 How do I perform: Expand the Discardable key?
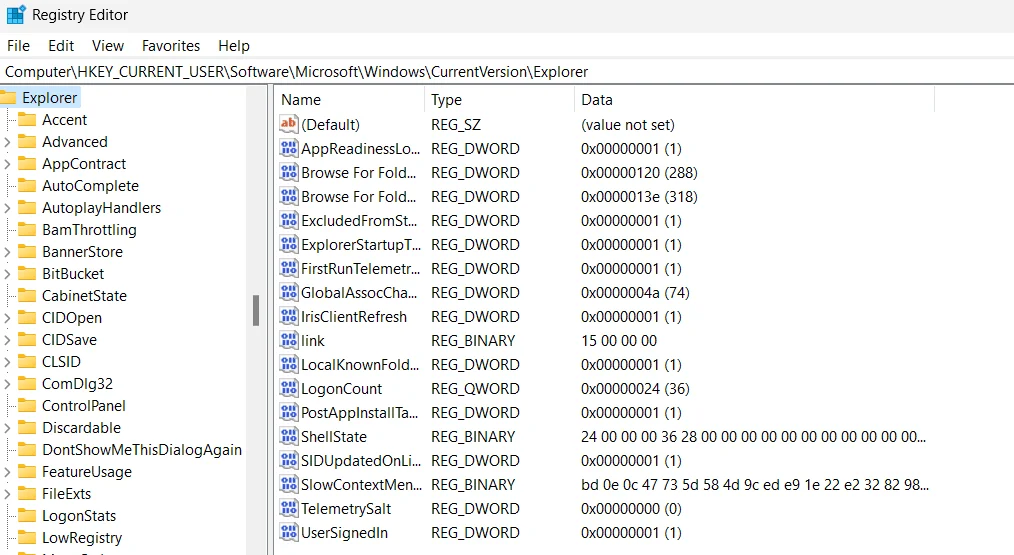(x=7, y=428)
